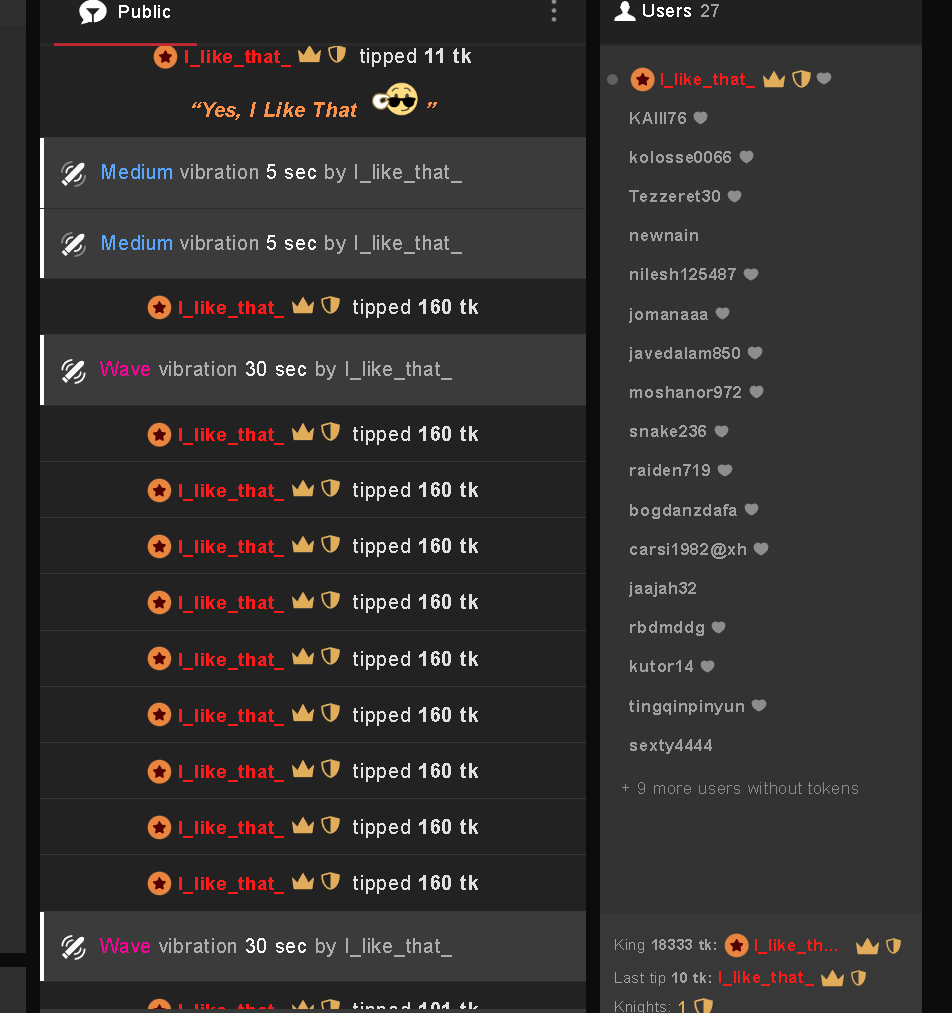
Task: Click the vibration icon on the top Wave row
Action: 73,370
